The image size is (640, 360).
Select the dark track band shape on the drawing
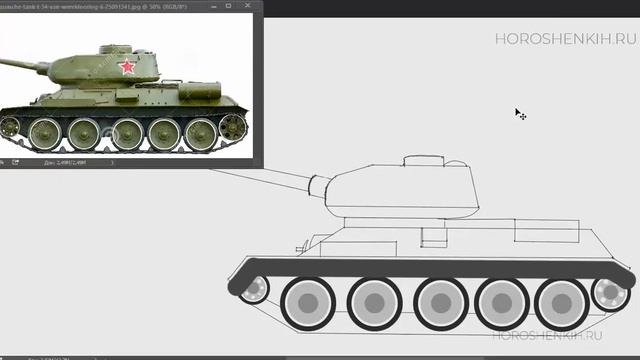[431, 270]
